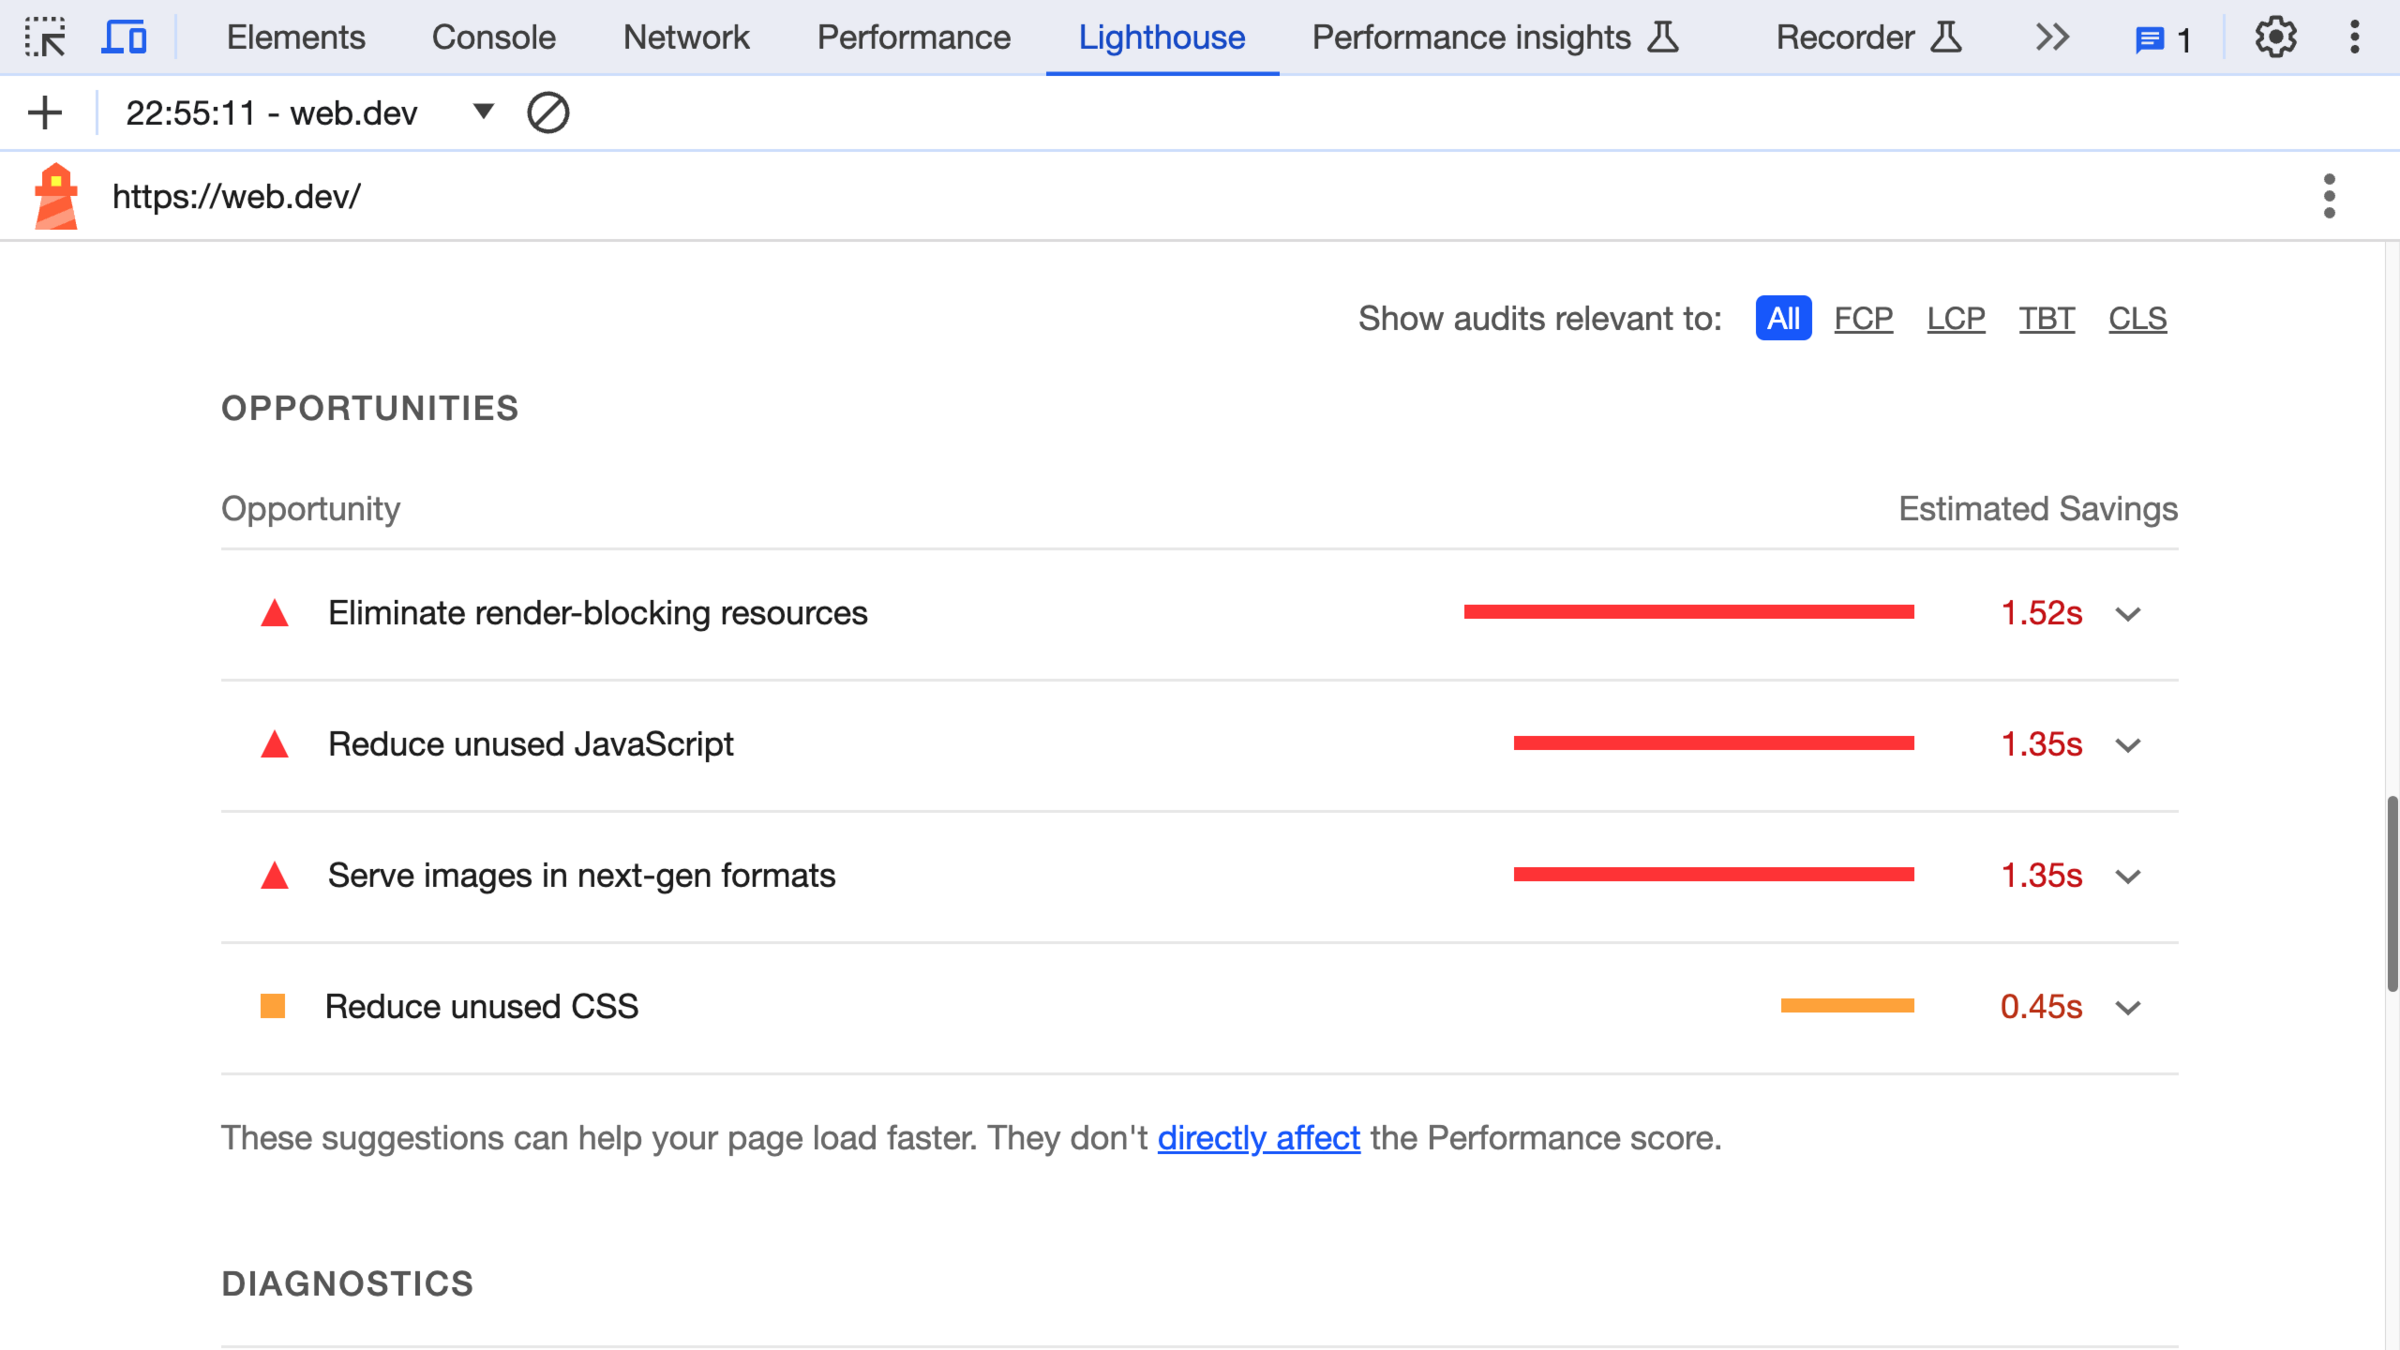Filter audits by CLS metric

click(x=2137, y=318)
